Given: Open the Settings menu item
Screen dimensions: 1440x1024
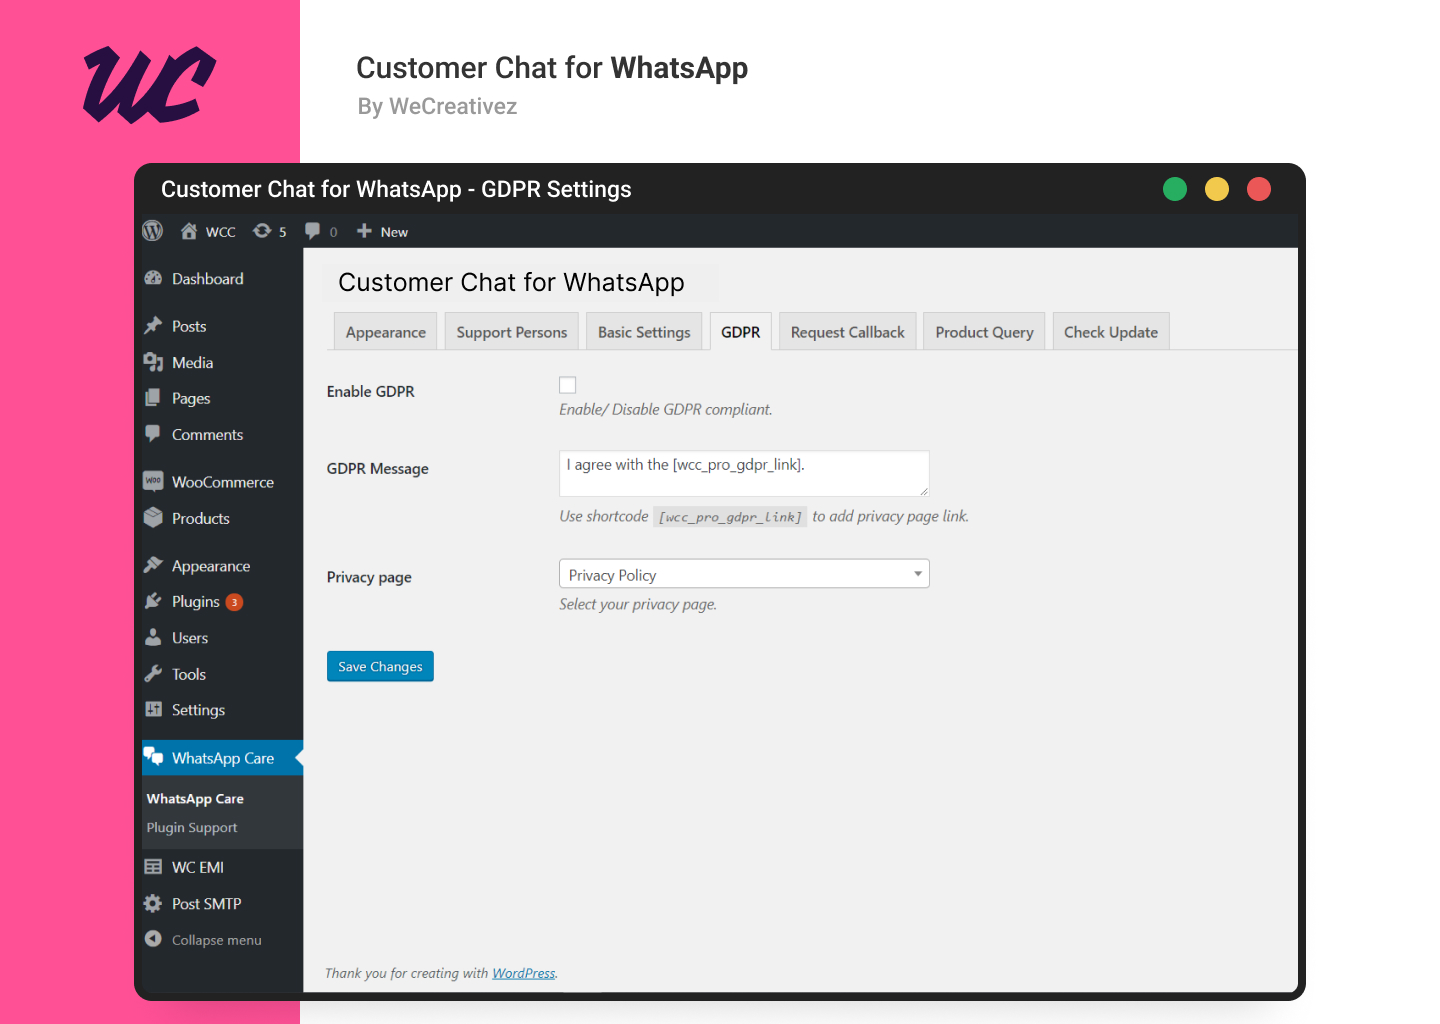Looking at the screenshot, I should (198, 710).
